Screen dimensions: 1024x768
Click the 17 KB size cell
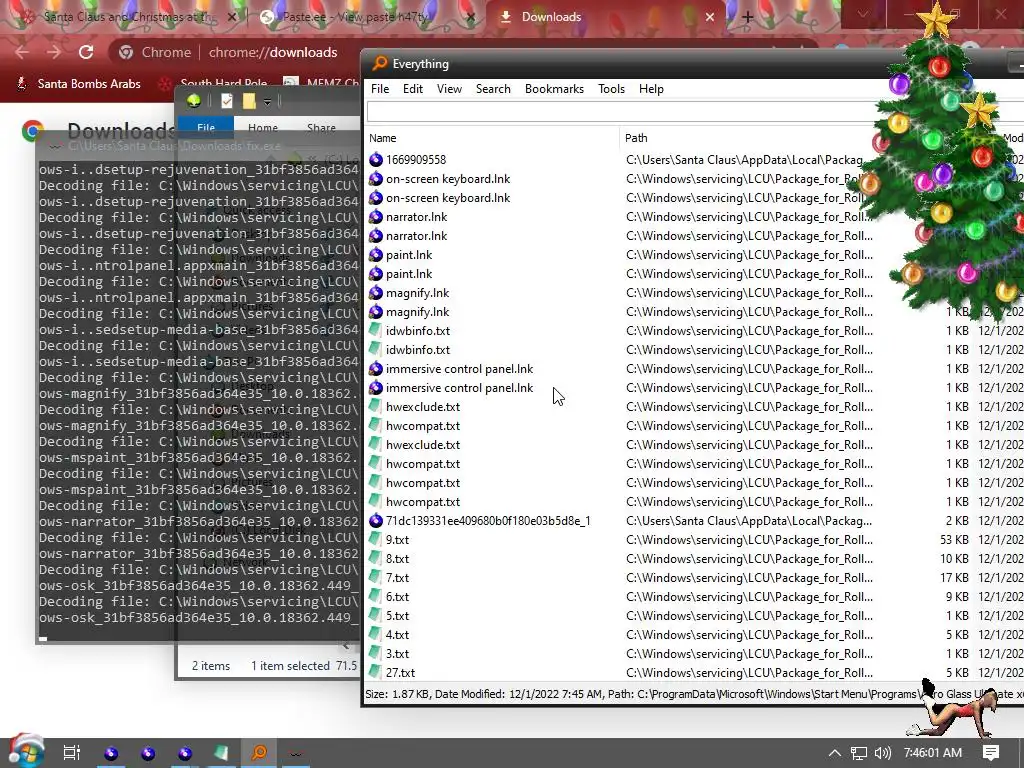click(954, 577)
